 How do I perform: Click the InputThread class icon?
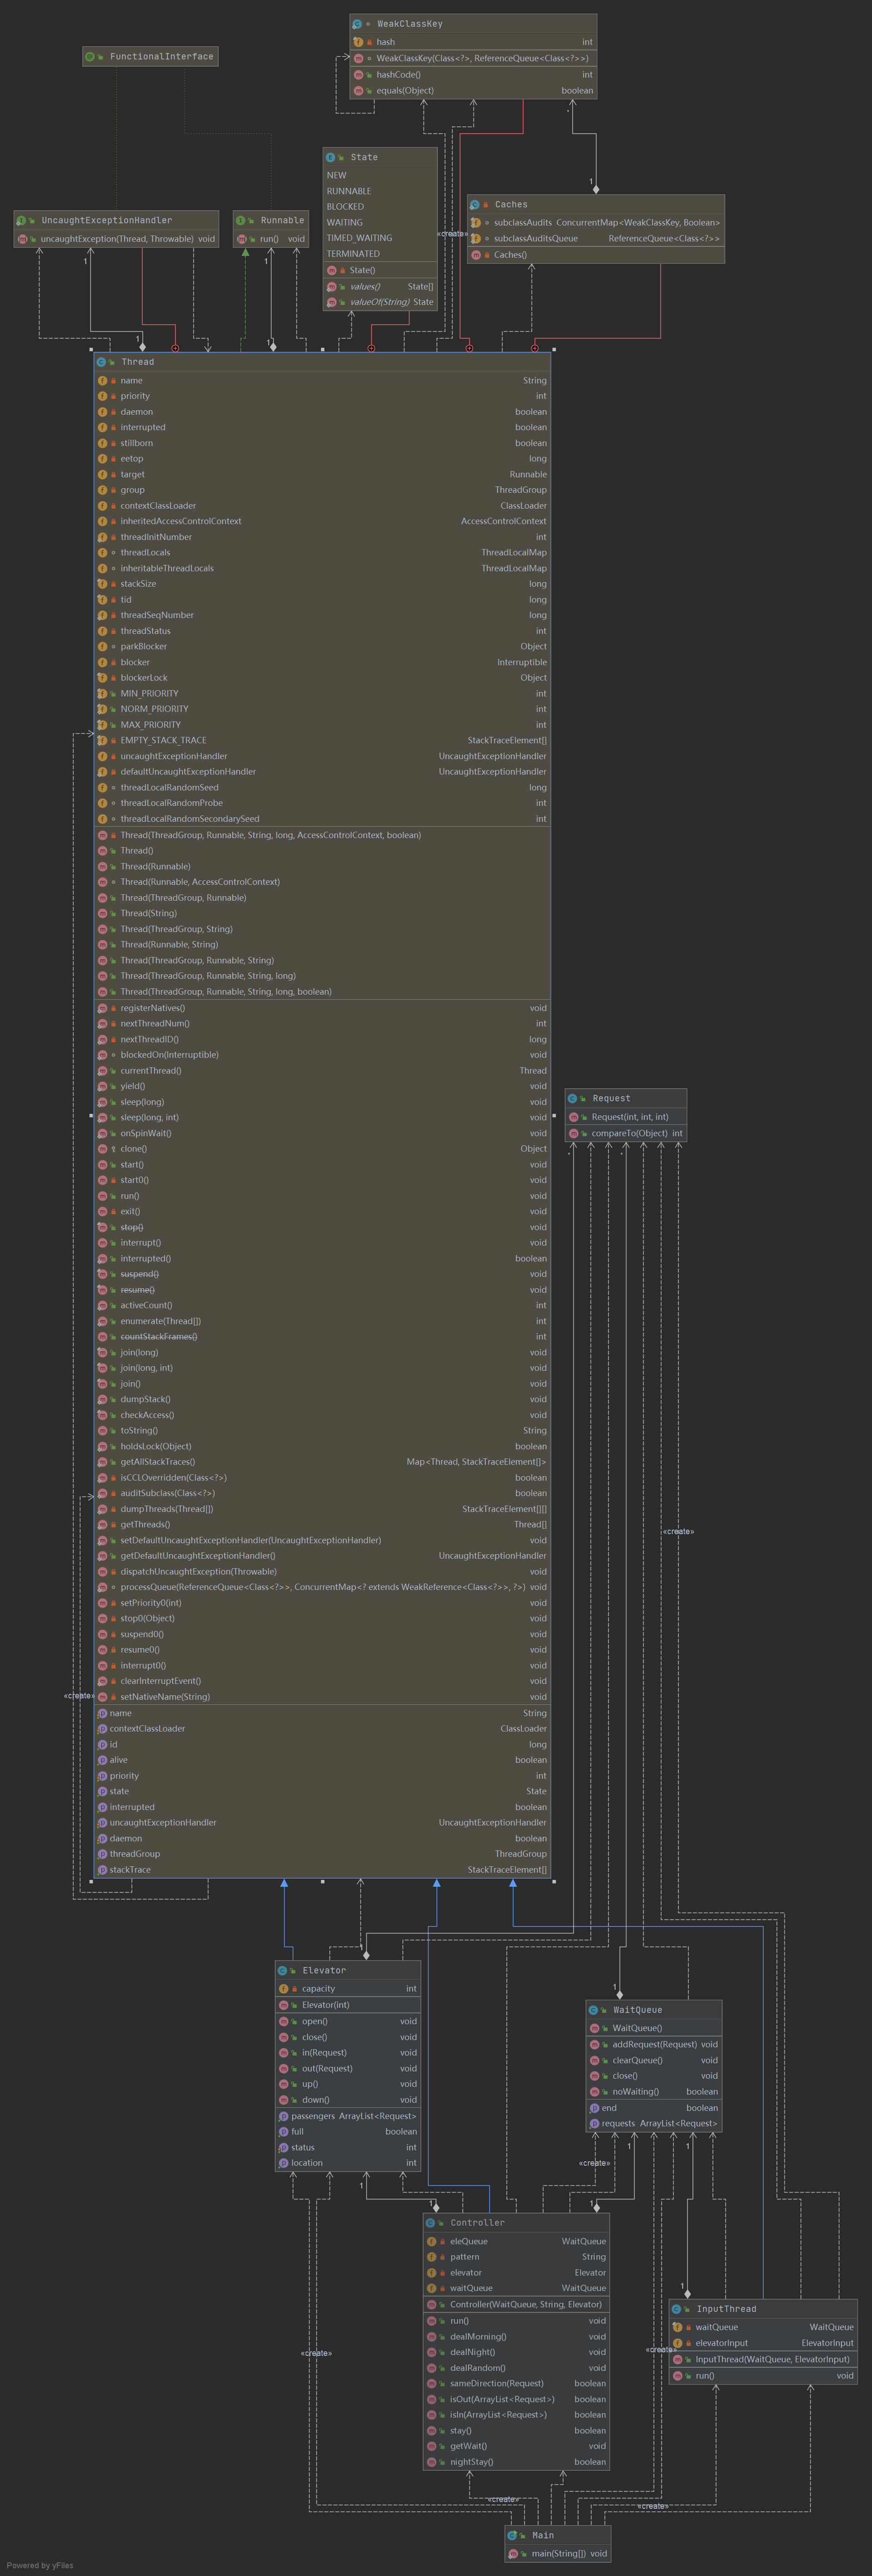[677, 2309]
